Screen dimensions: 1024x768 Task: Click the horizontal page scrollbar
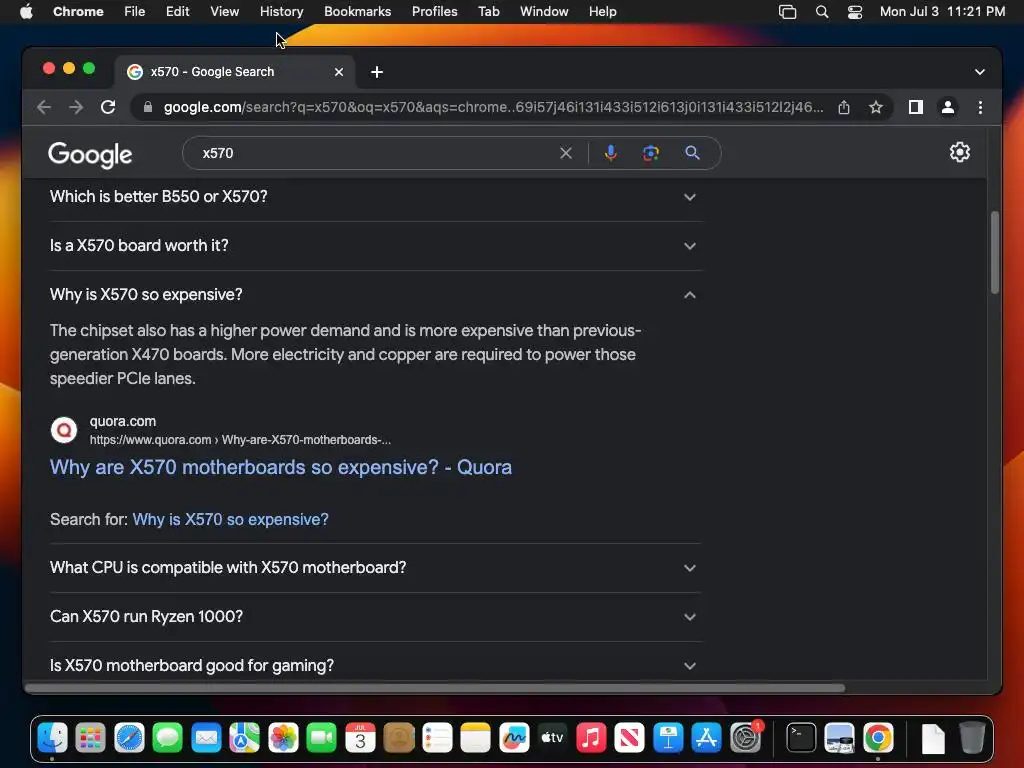point(436,688)
